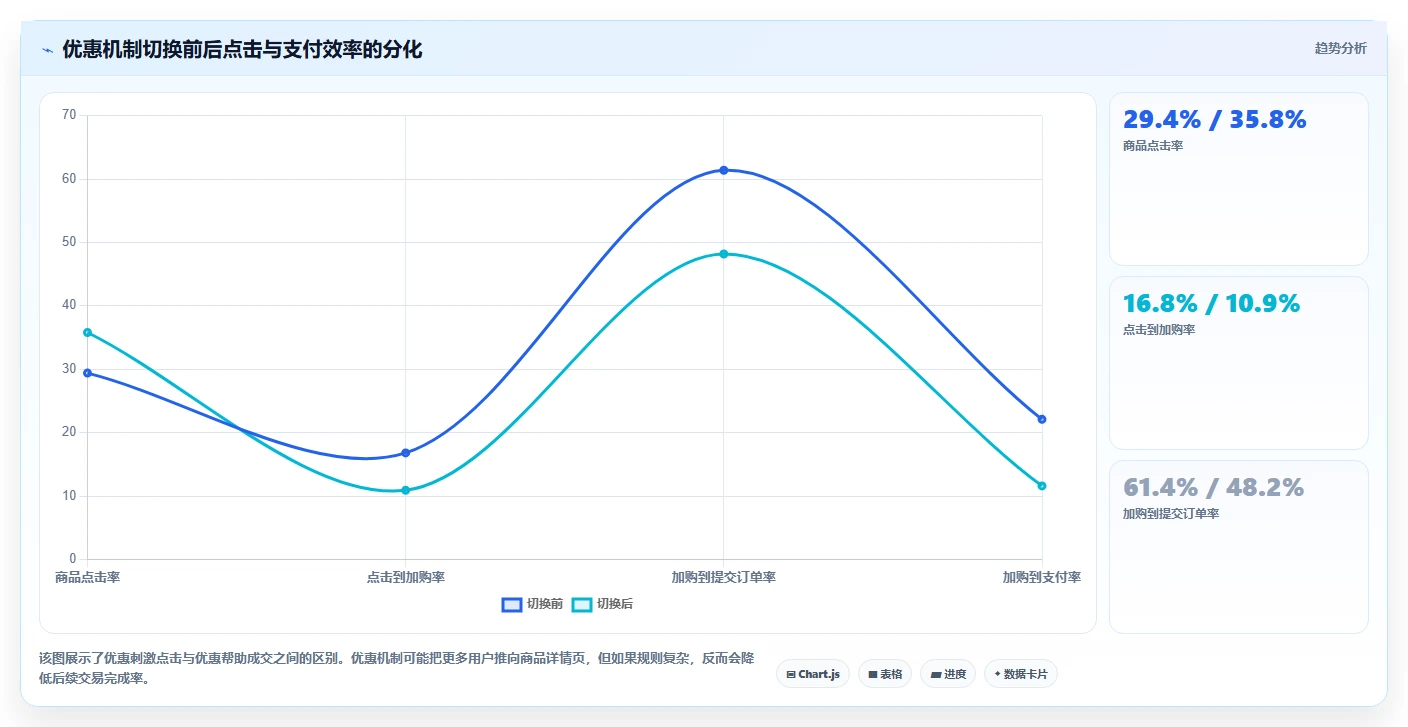Click the 加购到提交订单率 caption in the stat card
Screen dimensions: 1408x727
coord(1171,514)
